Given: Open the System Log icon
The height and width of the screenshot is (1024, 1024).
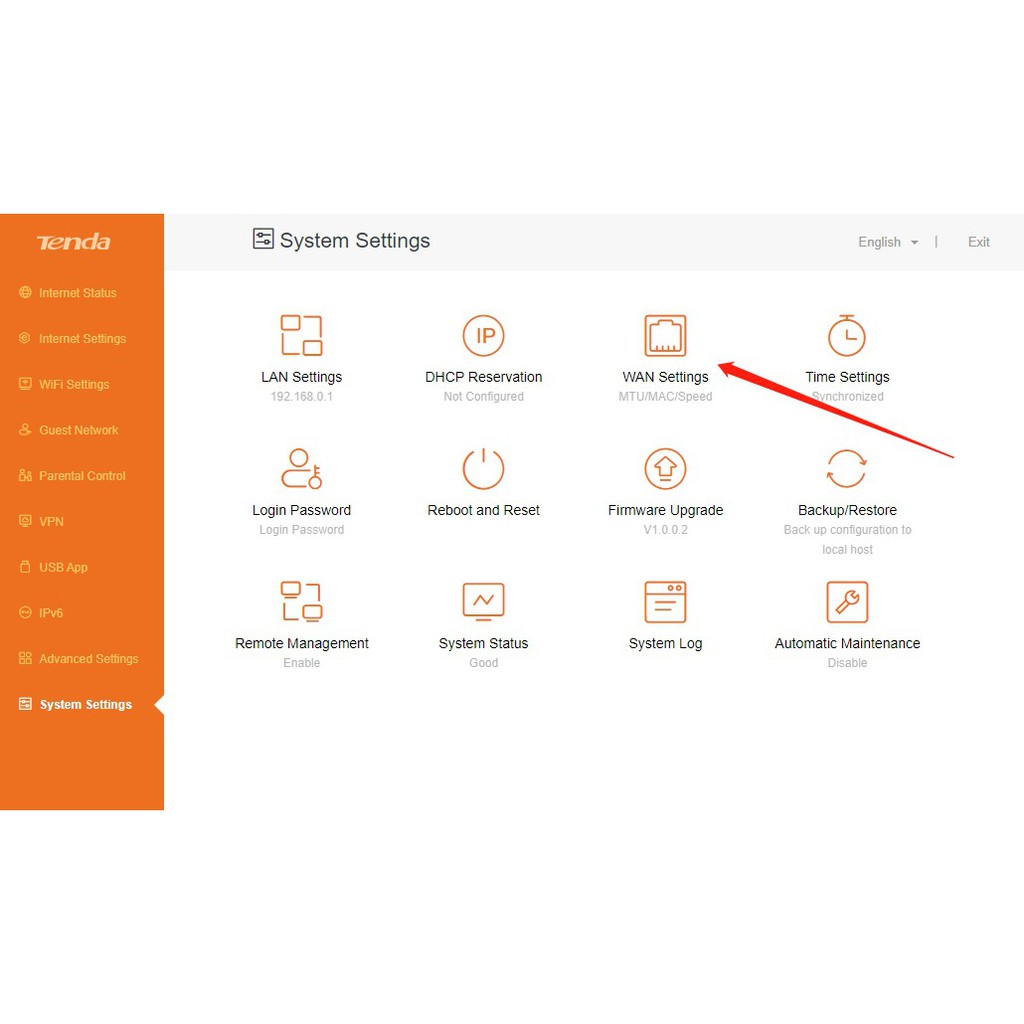Looking at the screenshot, I should tap(665, 601).
